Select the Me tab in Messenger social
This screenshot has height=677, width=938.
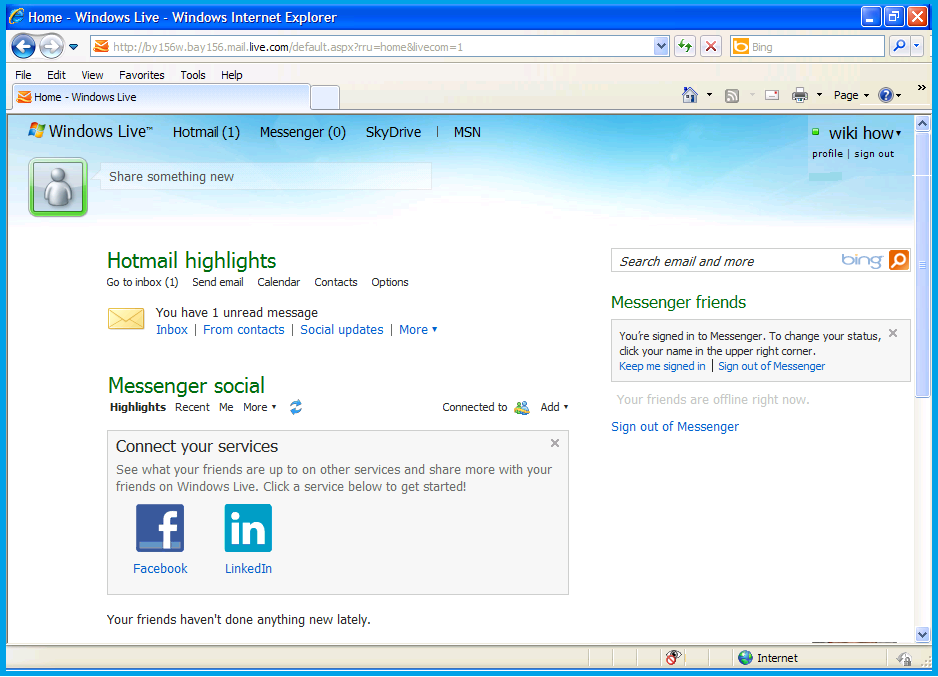(226, 407)
